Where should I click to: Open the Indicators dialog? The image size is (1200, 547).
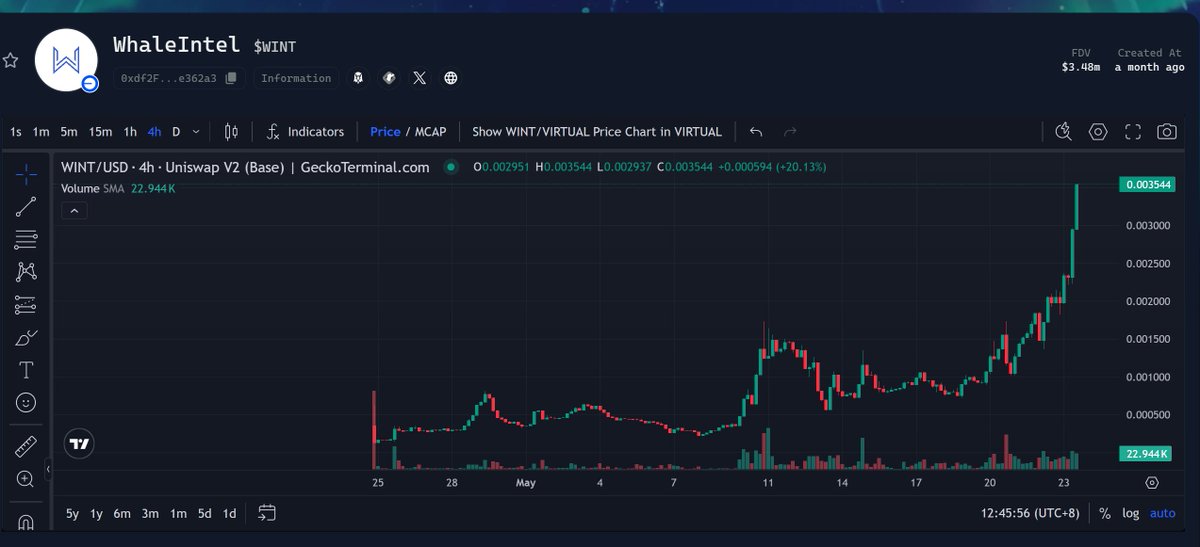(x=305, y=132)
